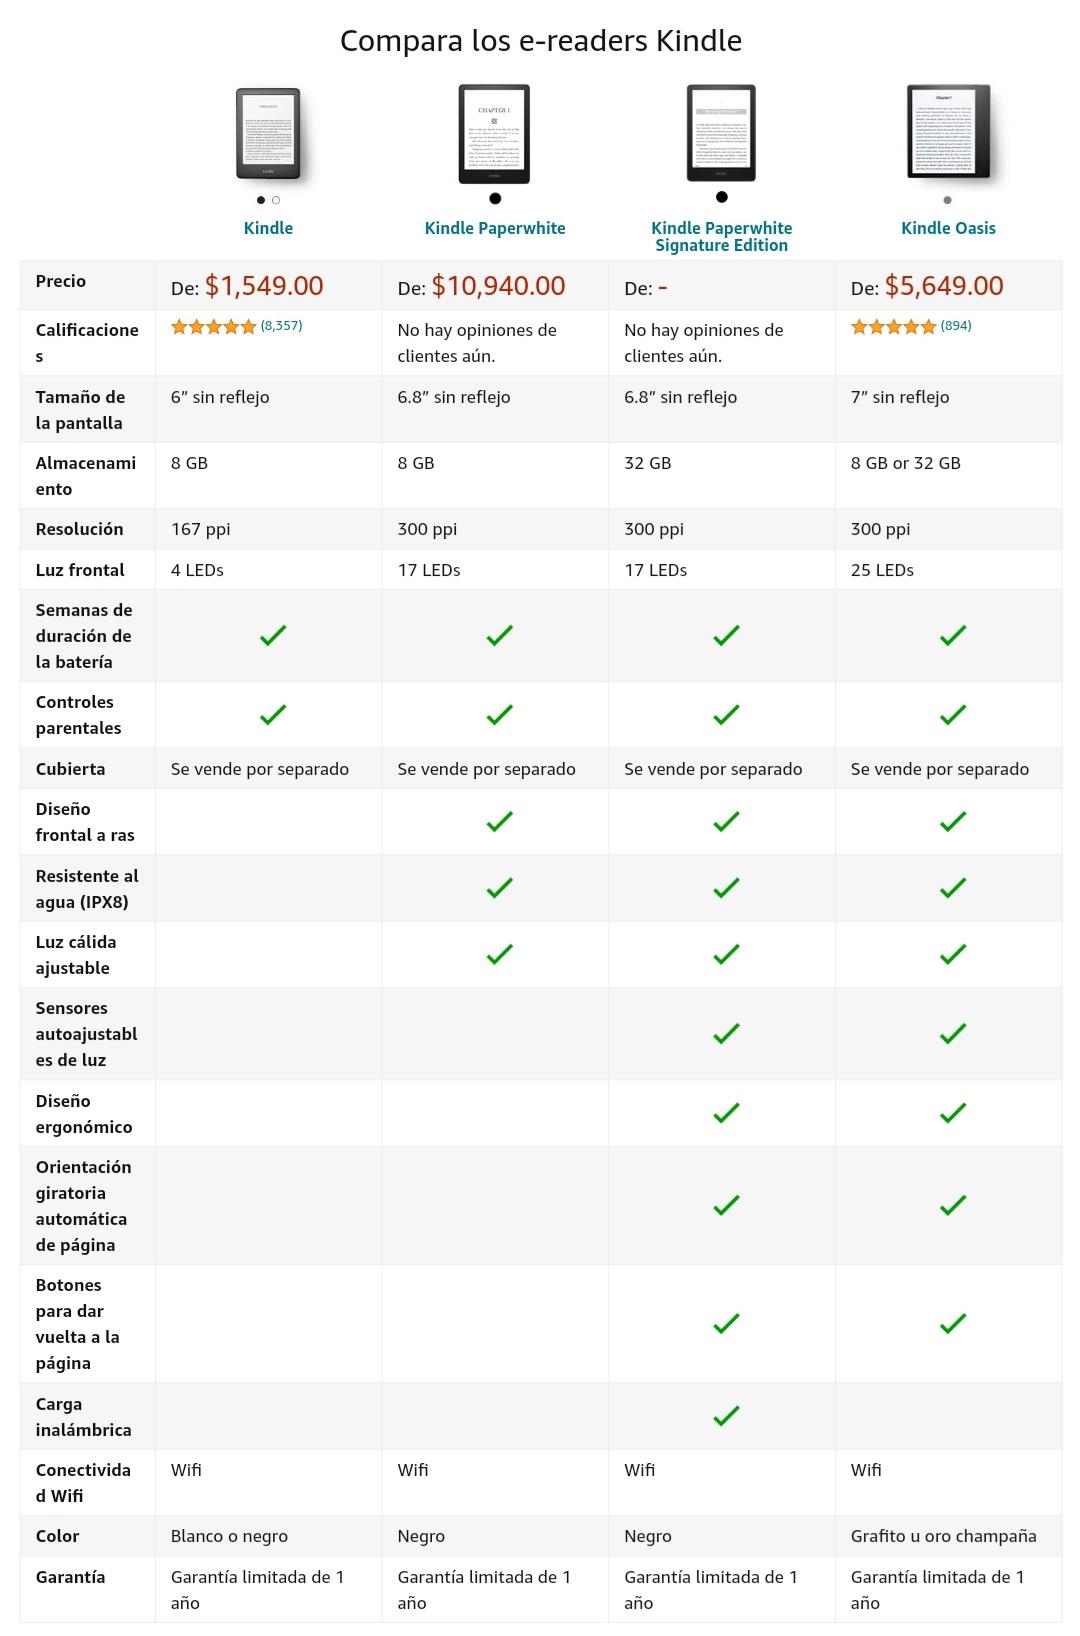Image resolution: width=1080 pixels, height=1636 pixels.
Task: Open the Kindle Oasis title link
Action: (x=948, y=228)
